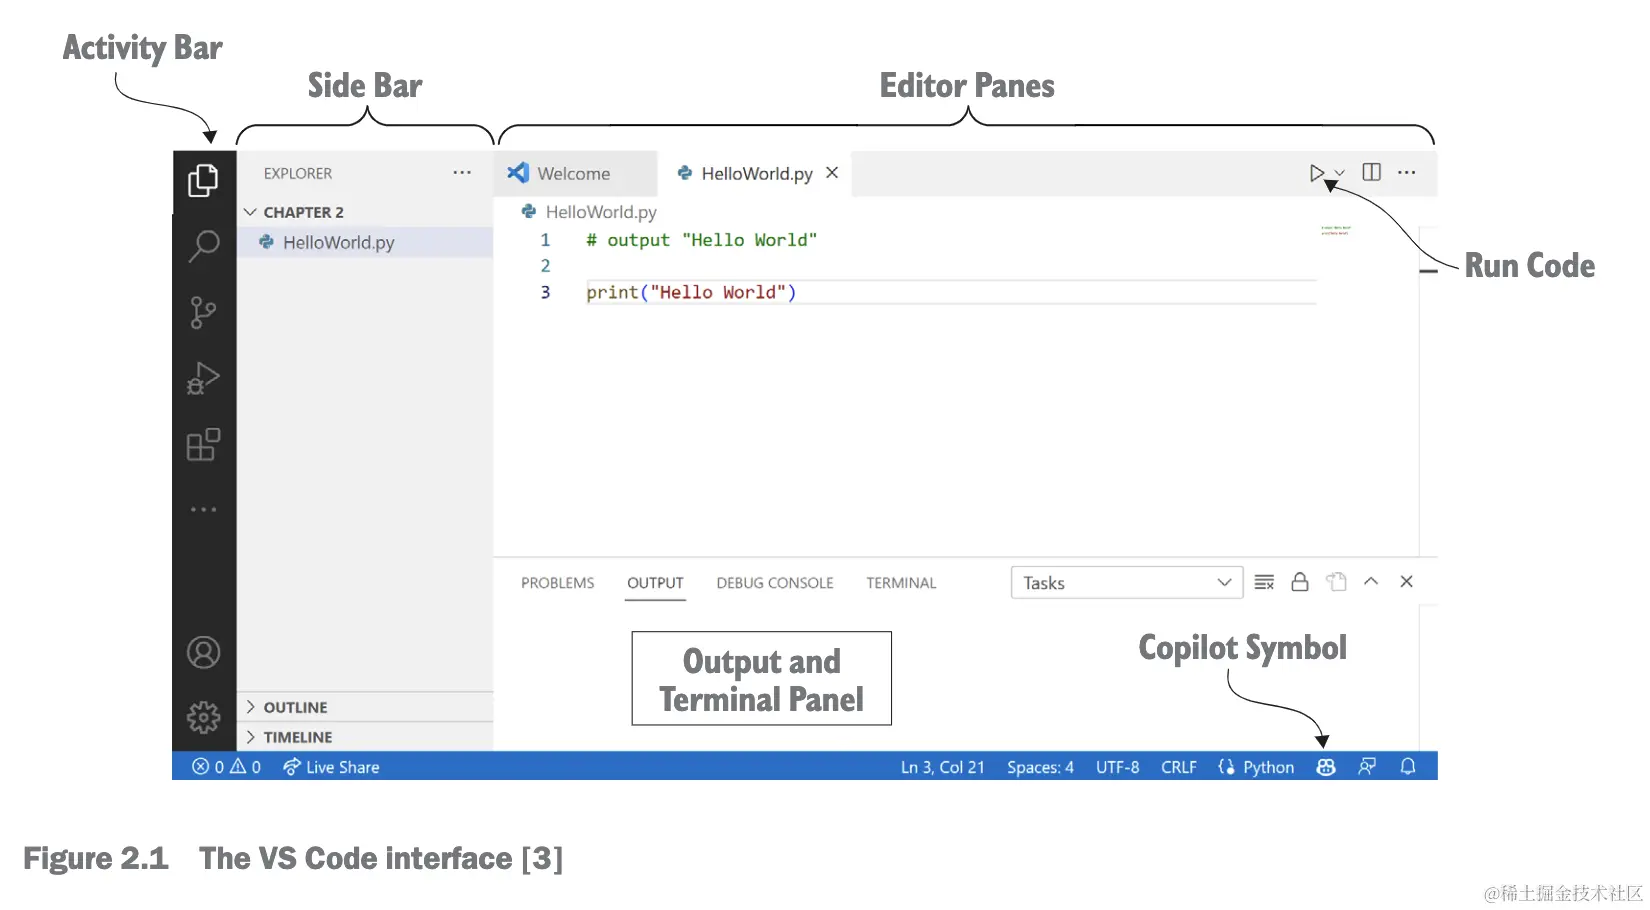Close the bottom panel
The width and height of the screenshot is (1650, 910).
(x=1406, y=581)
